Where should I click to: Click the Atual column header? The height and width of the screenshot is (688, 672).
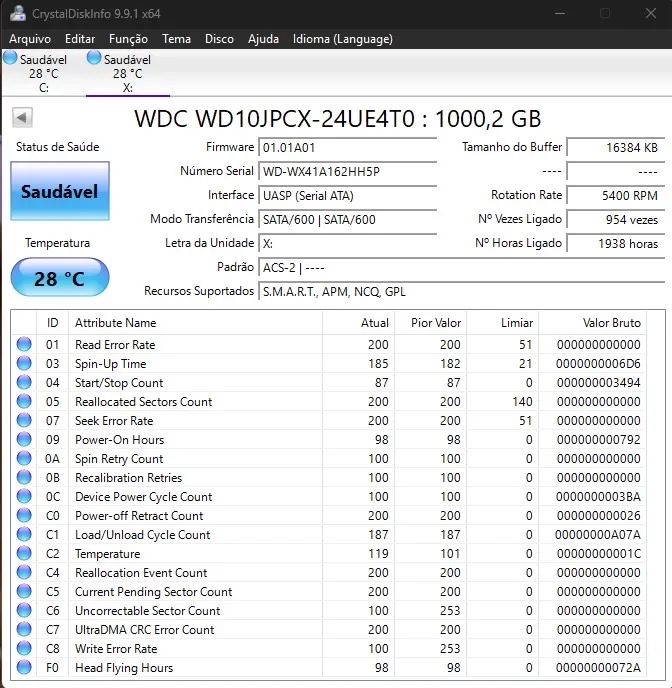[358, 322]
